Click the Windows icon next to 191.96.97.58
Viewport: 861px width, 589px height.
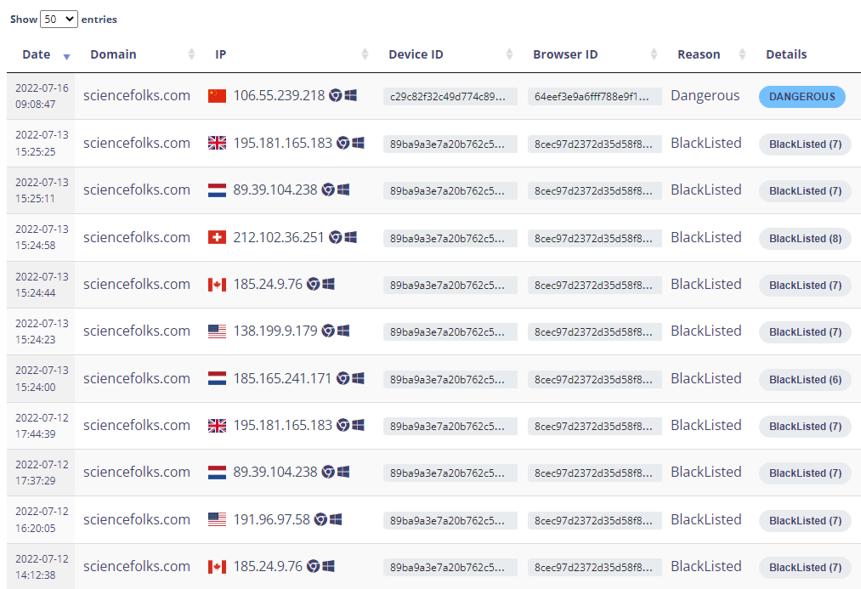coord(336,519)
